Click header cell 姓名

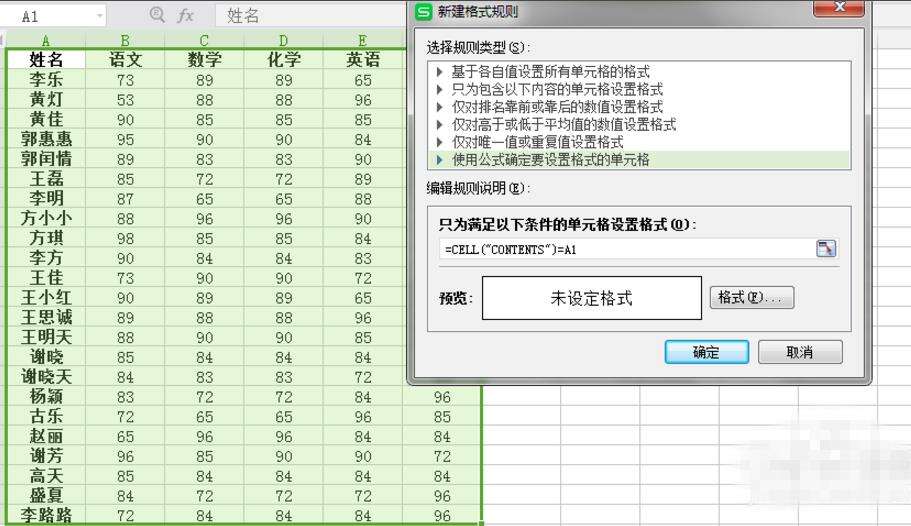point(46,59)
